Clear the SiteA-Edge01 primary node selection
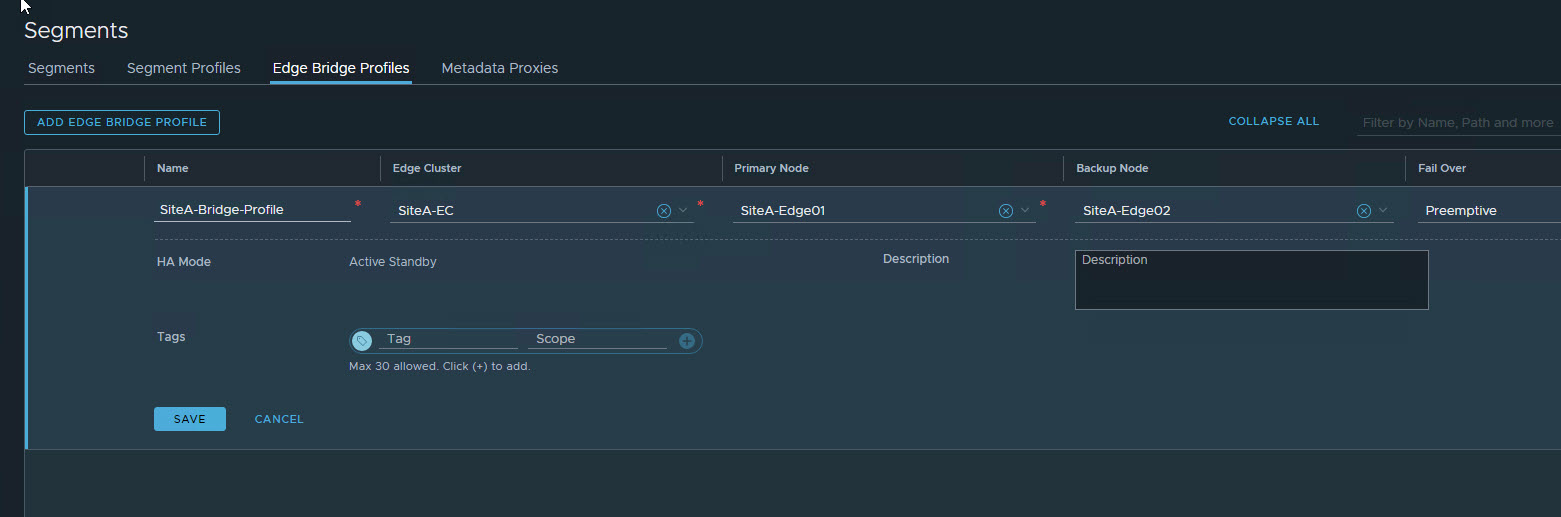1561x517 pixels. click(1006, 211)
